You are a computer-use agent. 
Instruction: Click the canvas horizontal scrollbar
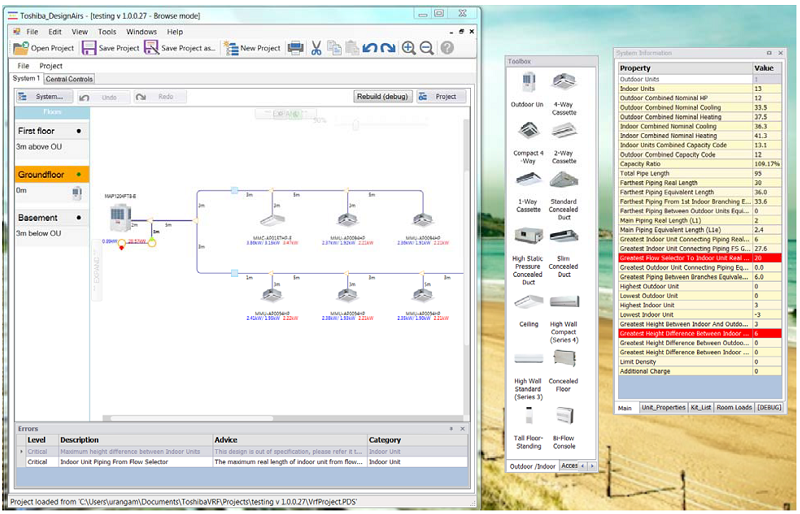191,418
